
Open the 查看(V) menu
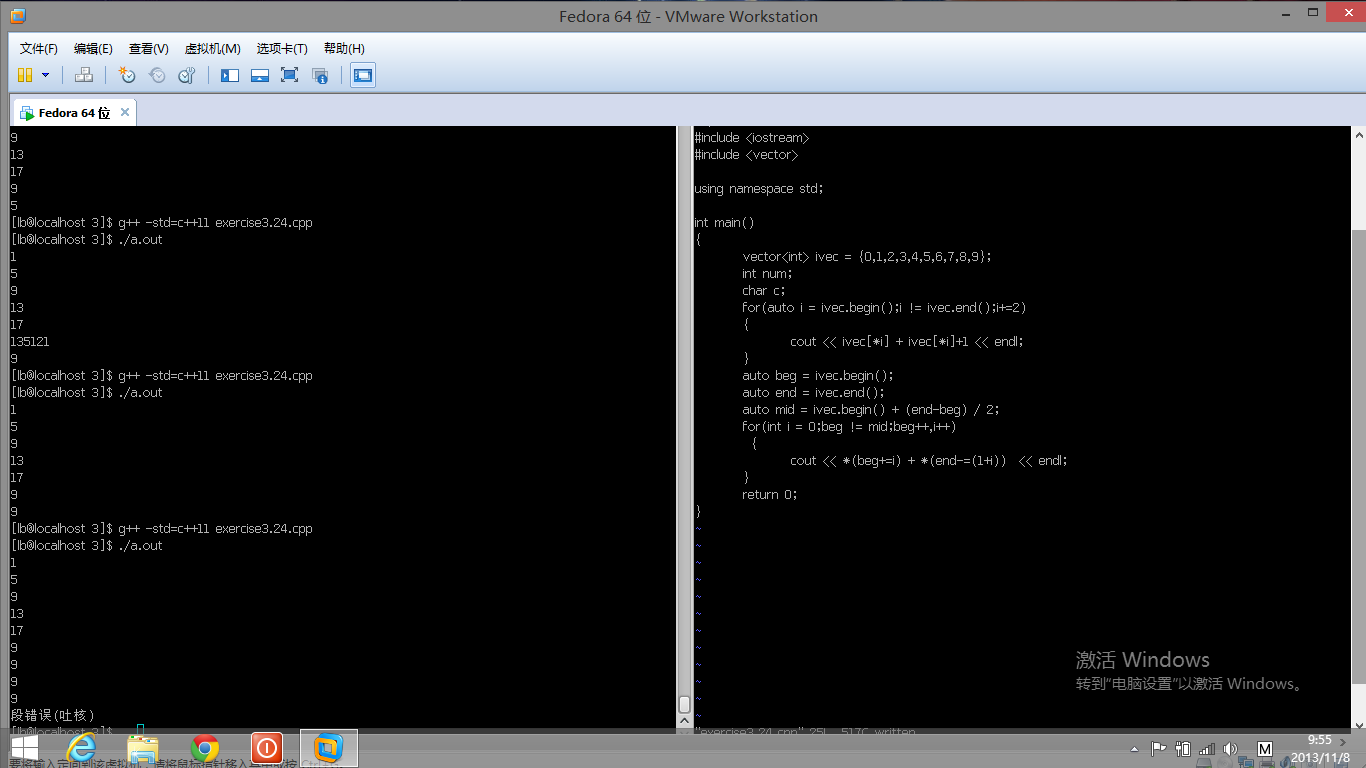tap(148, 48)
